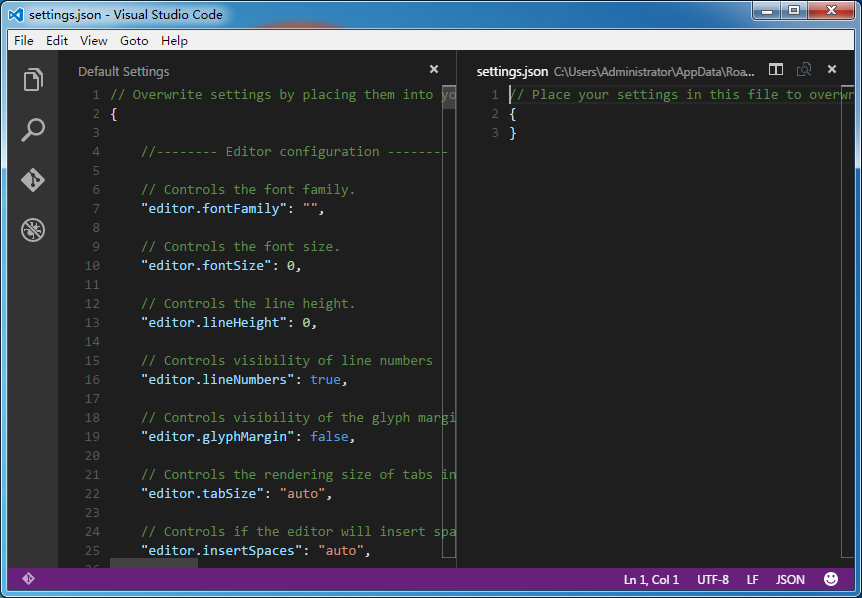Open the View menu
Image resolution: width=862 pixels, height=598 pixels.
coord(94,41)
